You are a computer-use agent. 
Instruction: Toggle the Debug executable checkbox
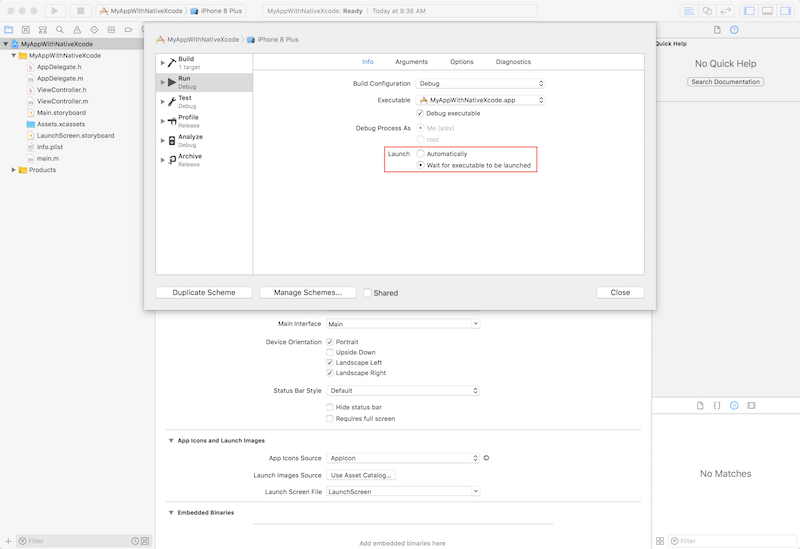coord(420,113)
